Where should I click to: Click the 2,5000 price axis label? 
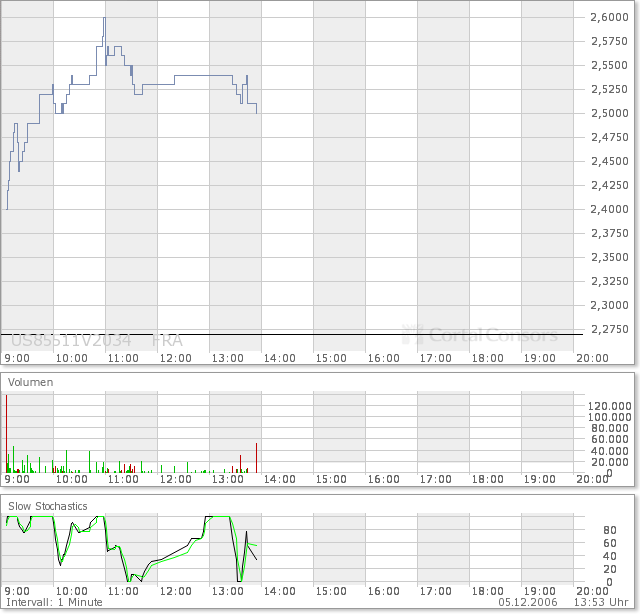[x=609, y=113]
